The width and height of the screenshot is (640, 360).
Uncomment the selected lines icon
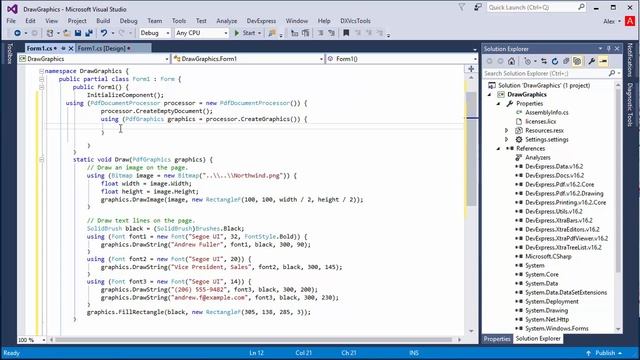pyautogui.click(x=331, y=33)
